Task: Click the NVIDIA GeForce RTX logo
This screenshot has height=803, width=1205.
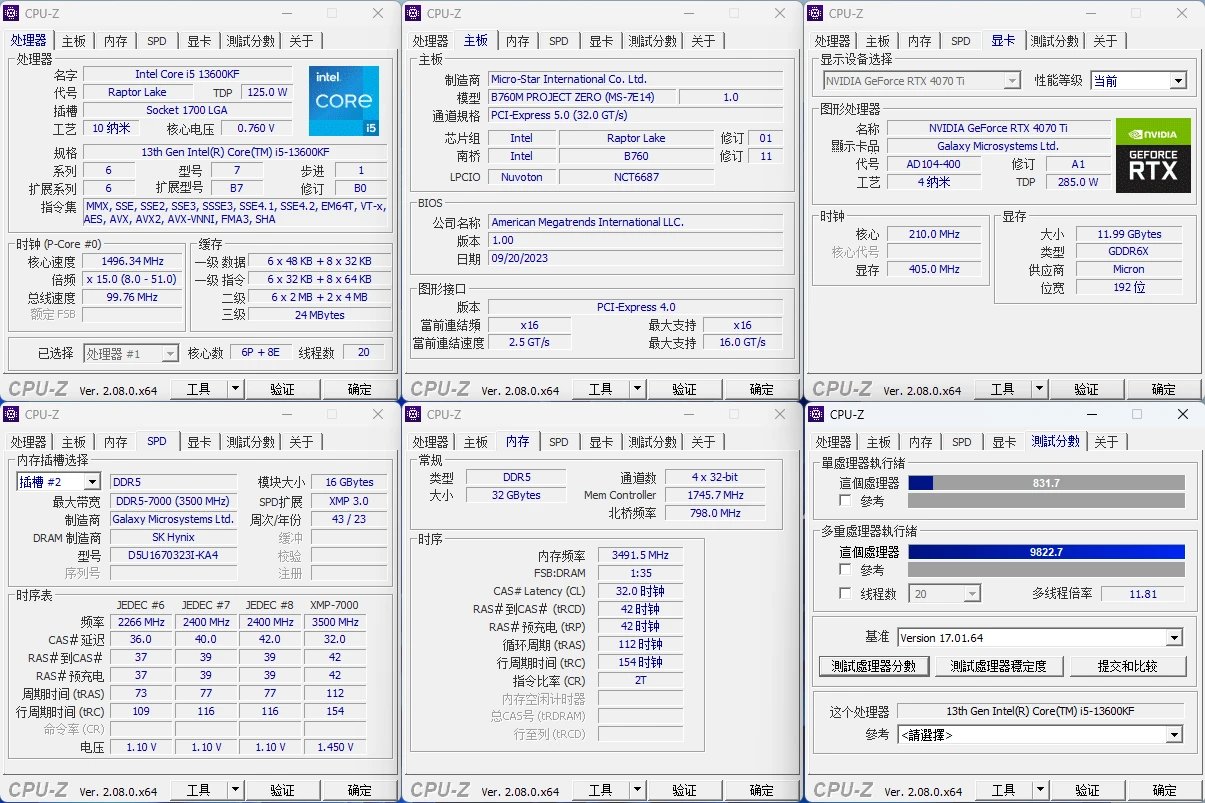Action: pos(1153,155)
